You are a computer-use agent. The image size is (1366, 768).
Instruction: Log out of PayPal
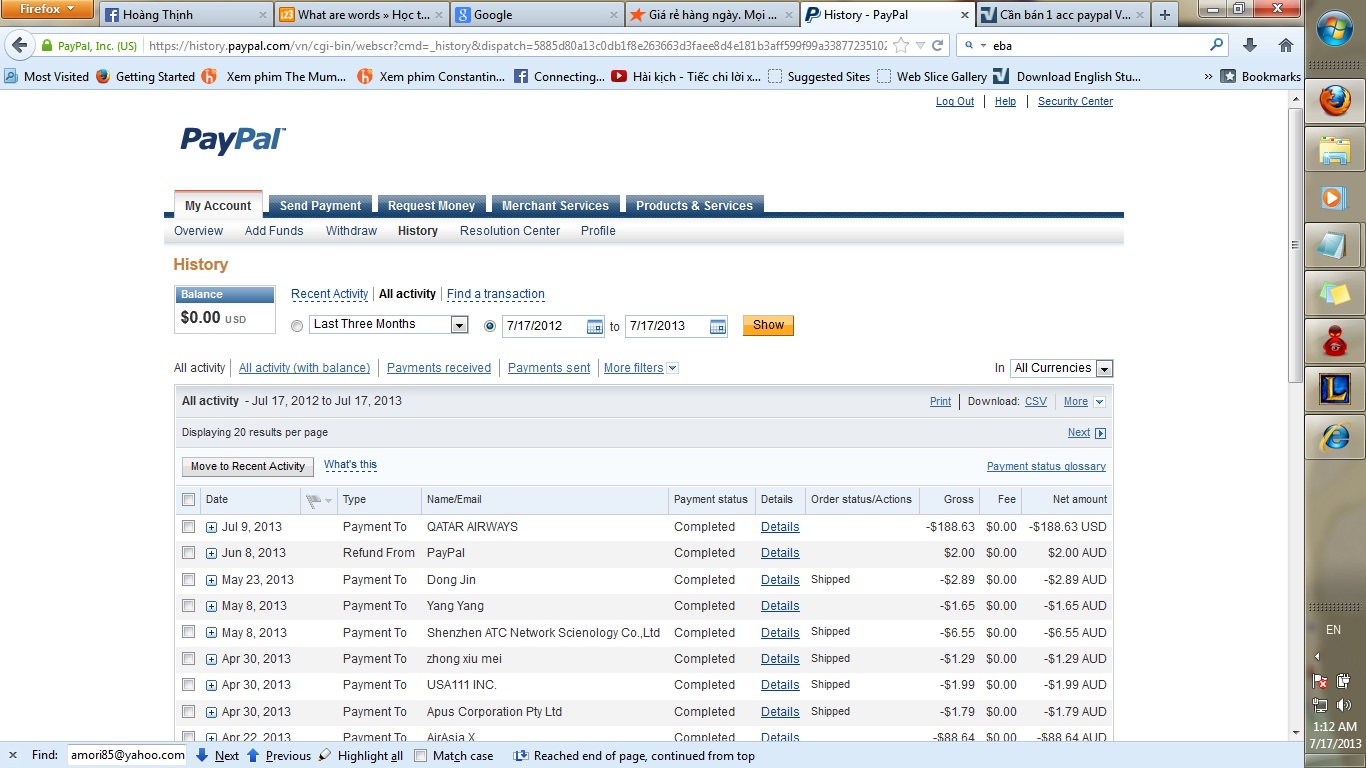[955, 102]
